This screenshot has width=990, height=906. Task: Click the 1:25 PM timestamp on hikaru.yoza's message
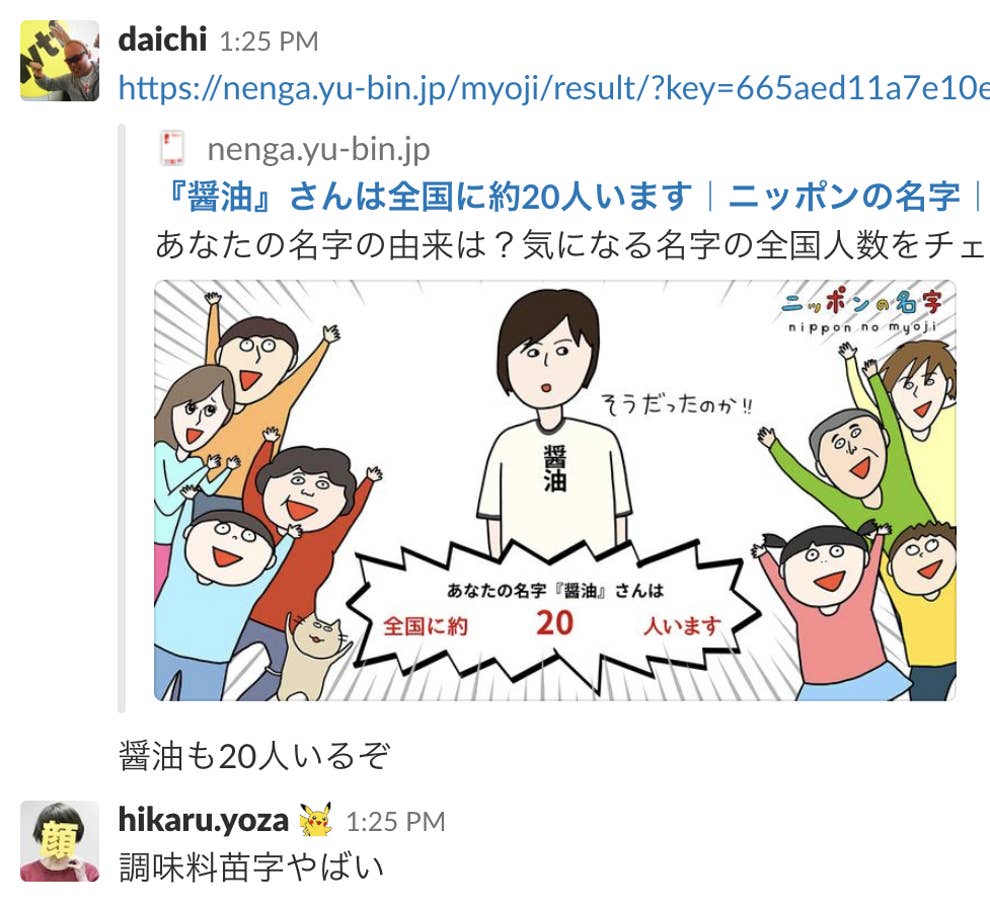coord(396,821)
